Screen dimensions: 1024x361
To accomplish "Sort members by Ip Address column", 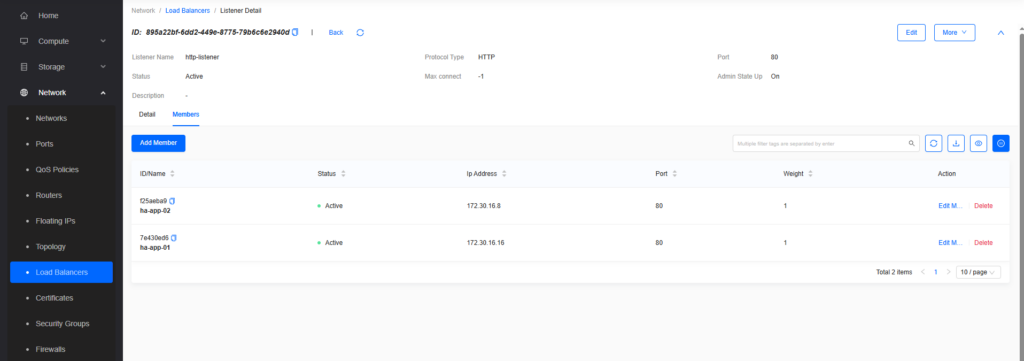I will tap(504, 174).
